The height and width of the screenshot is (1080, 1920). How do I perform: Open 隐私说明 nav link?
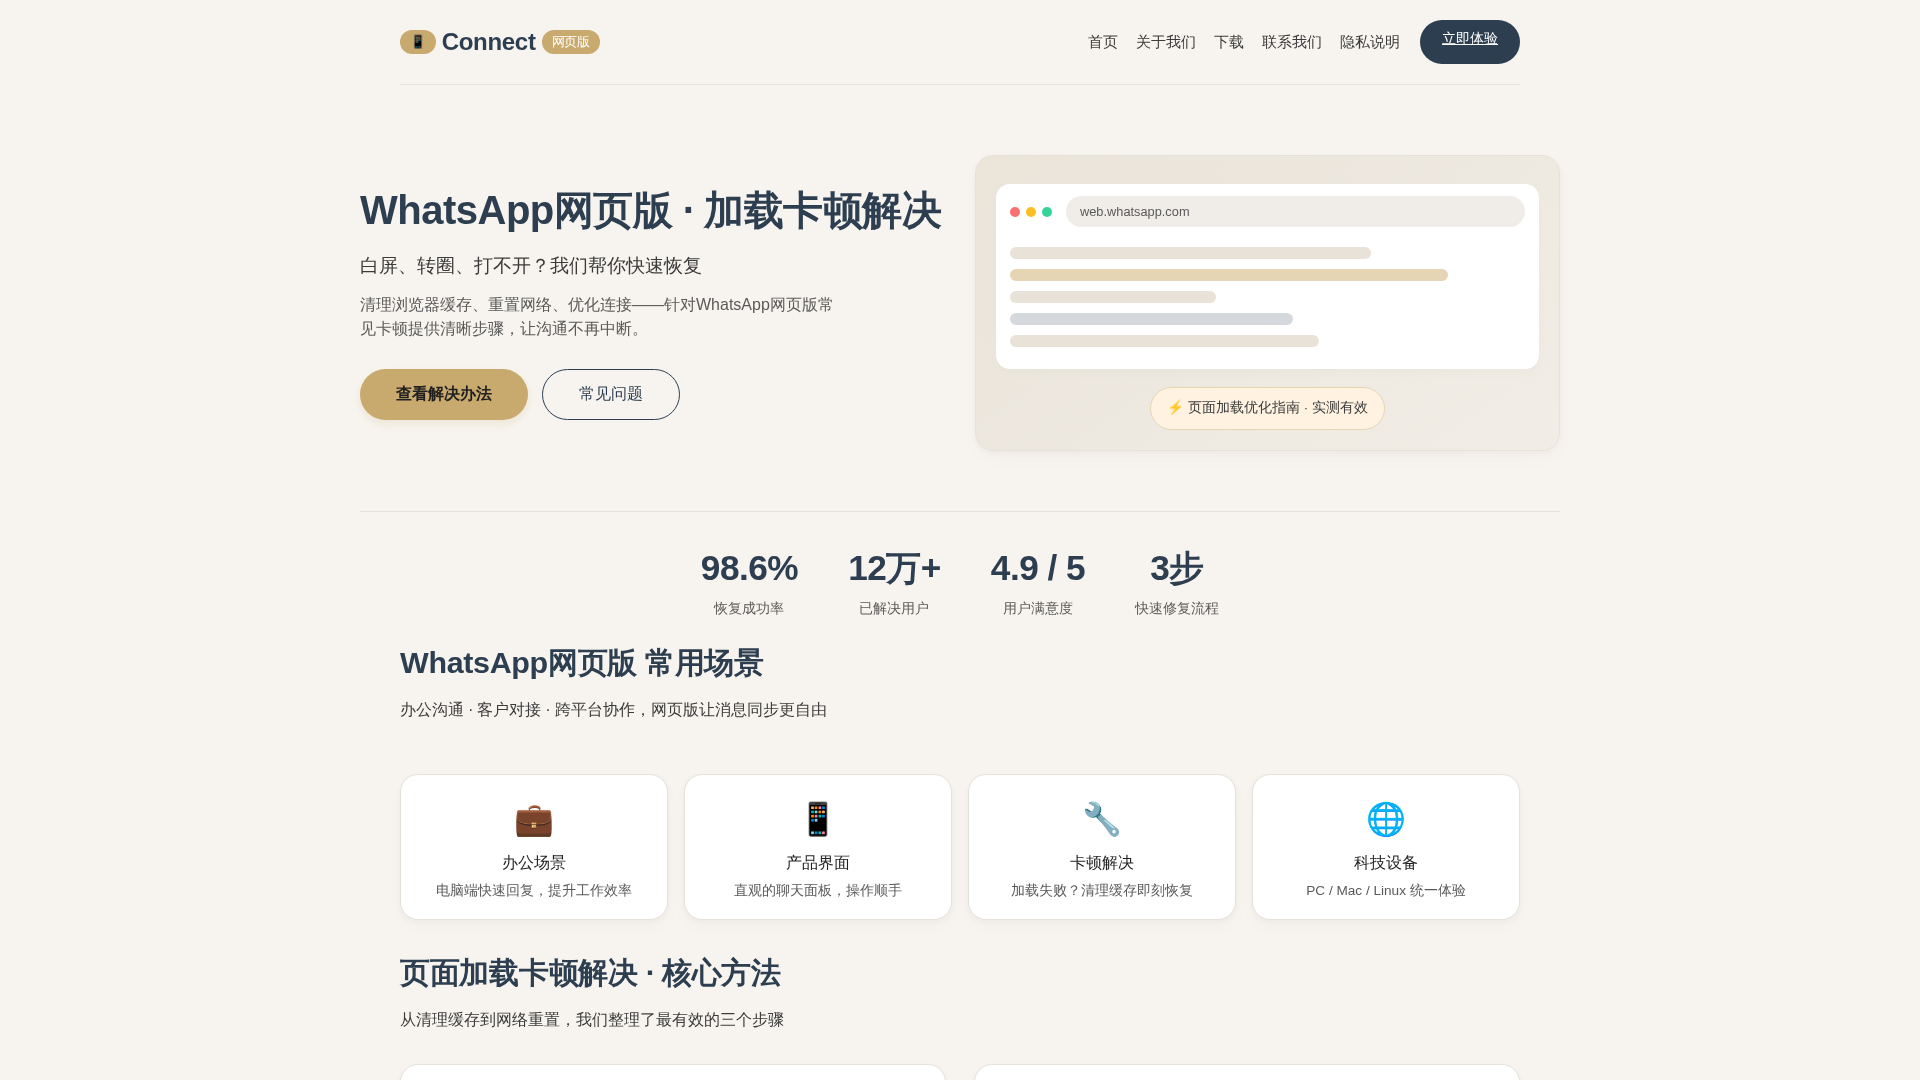point(1370,42)
